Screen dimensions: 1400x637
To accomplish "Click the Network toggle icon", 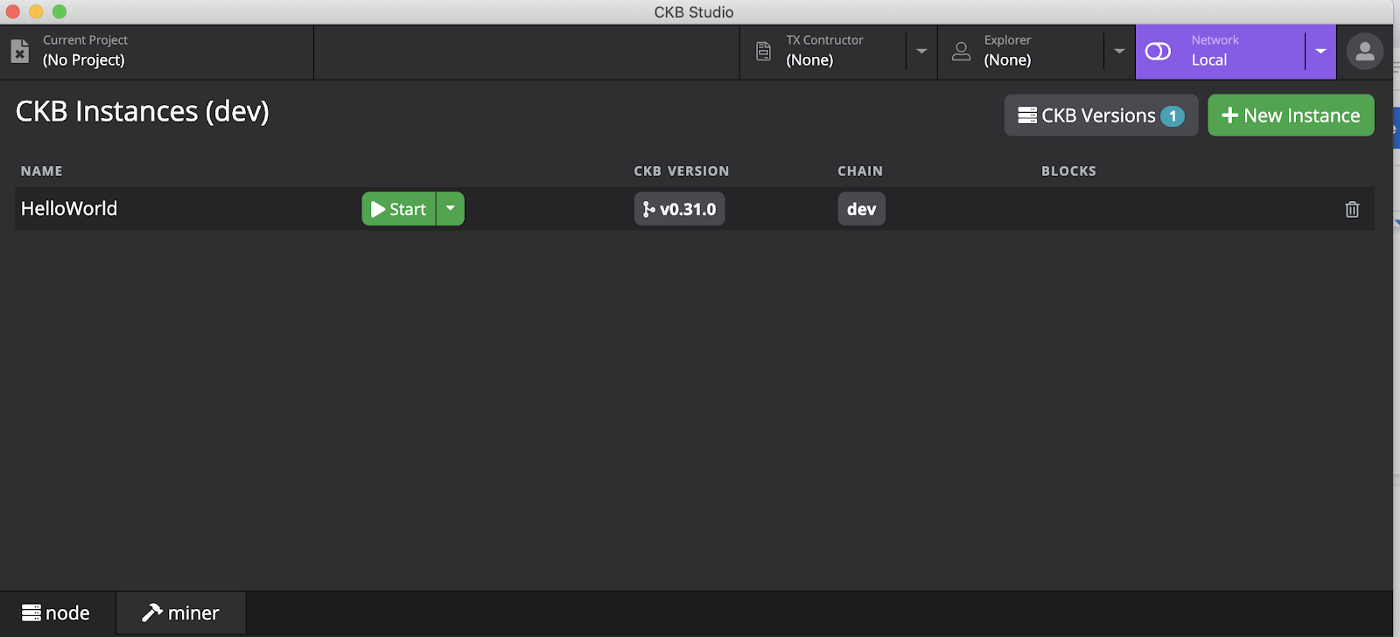I will point(1158,51).
